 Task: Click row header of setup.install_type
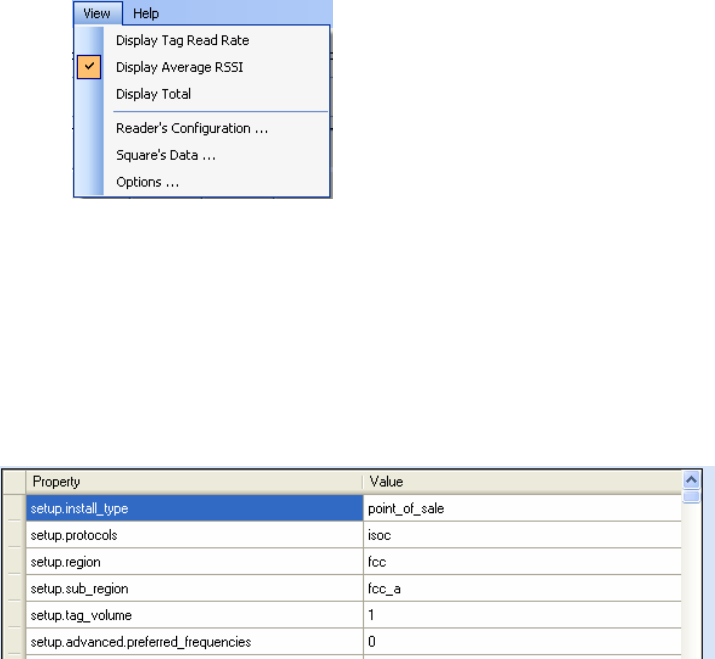click(x=14, y=508)
